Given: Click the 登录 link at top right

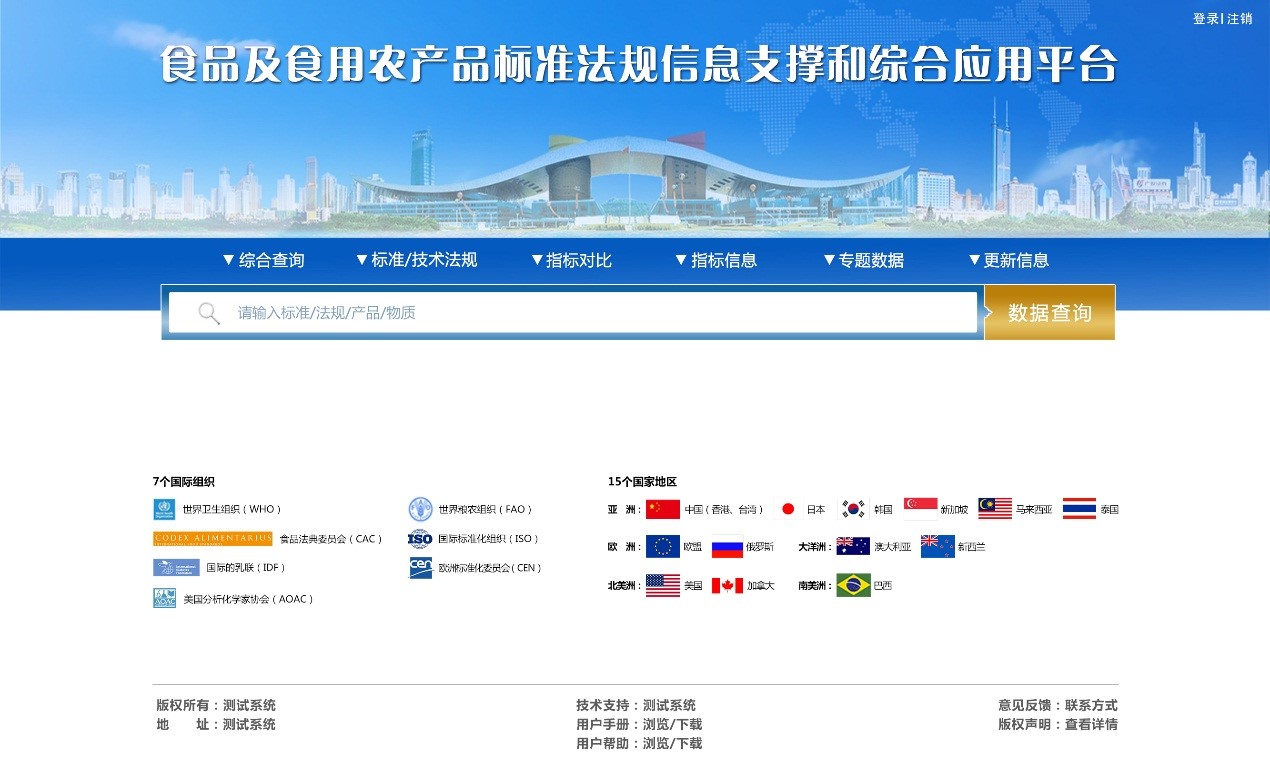Looking at the screenshot, I should pos(1205,19).
